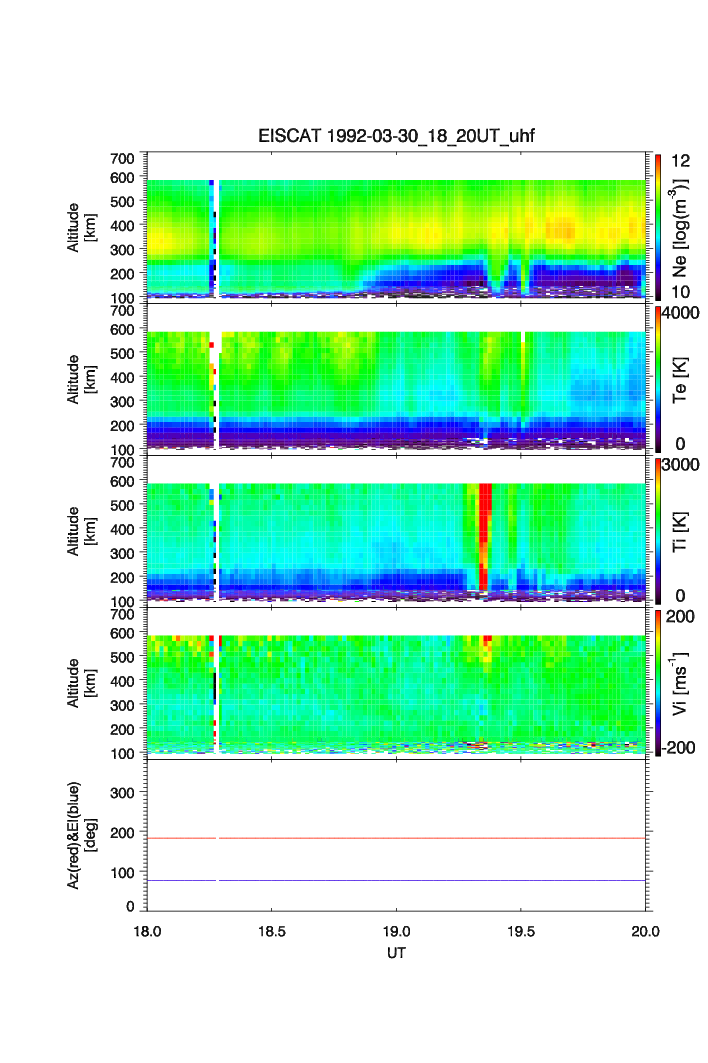Click the 19.5 tick label on UT axis
Viewport: 708px width, 1063px height.
coord(521,931)
